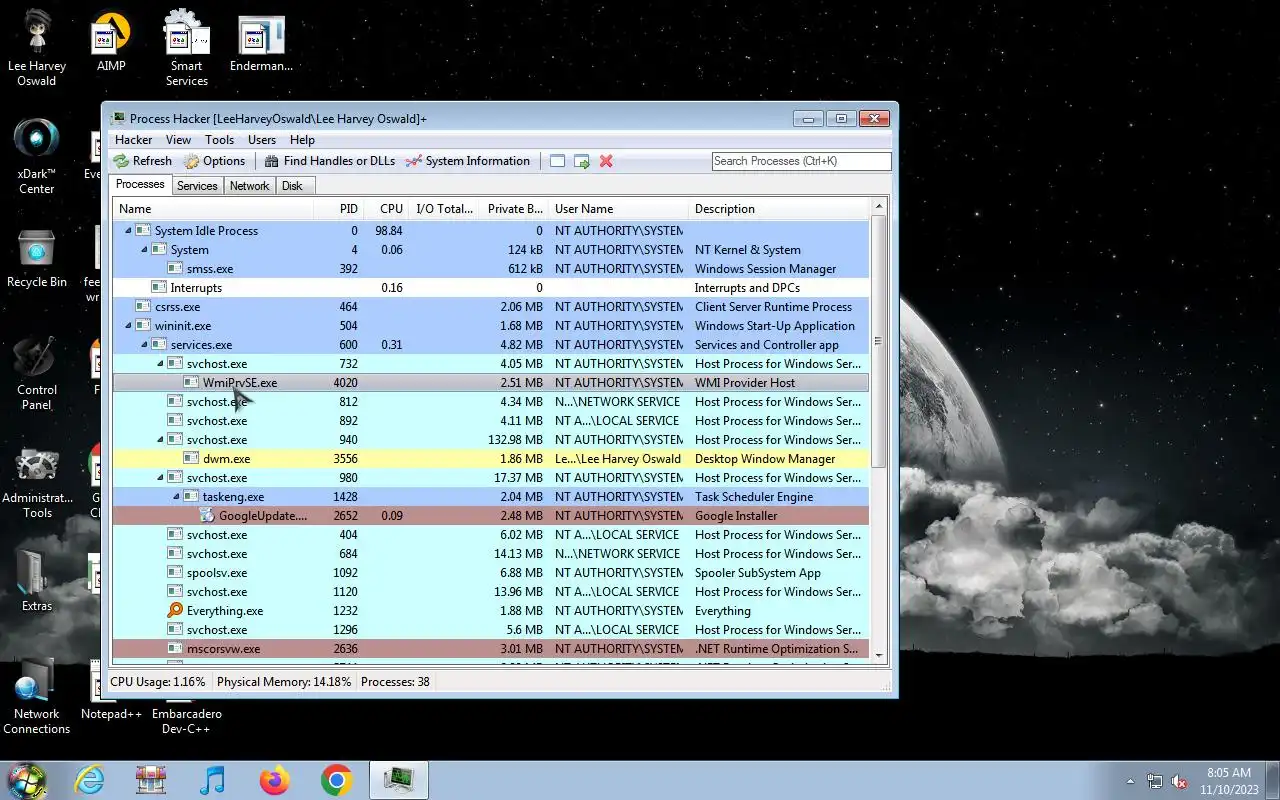Sort by User Name column header

[618, 209]
